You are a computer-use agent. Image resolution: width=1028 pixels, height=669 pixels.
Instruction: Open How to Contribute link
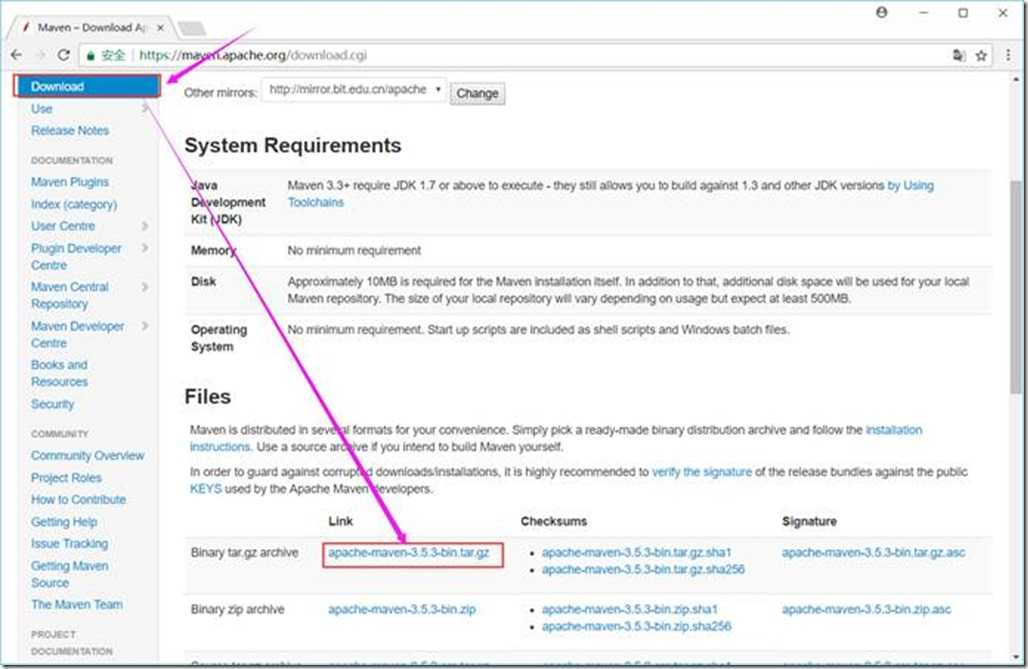(78, 499)
